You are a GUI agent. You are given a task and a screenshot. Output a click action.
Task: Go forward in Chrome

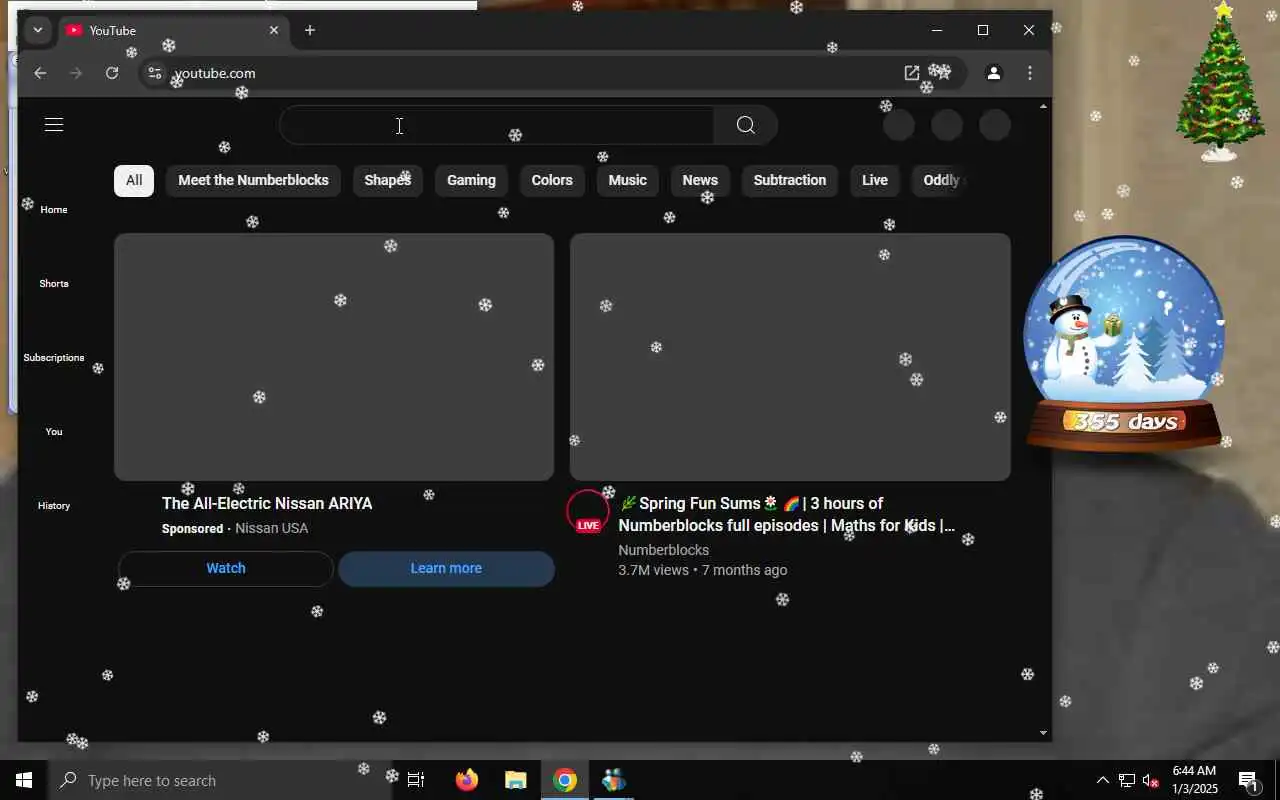point(76,73)
